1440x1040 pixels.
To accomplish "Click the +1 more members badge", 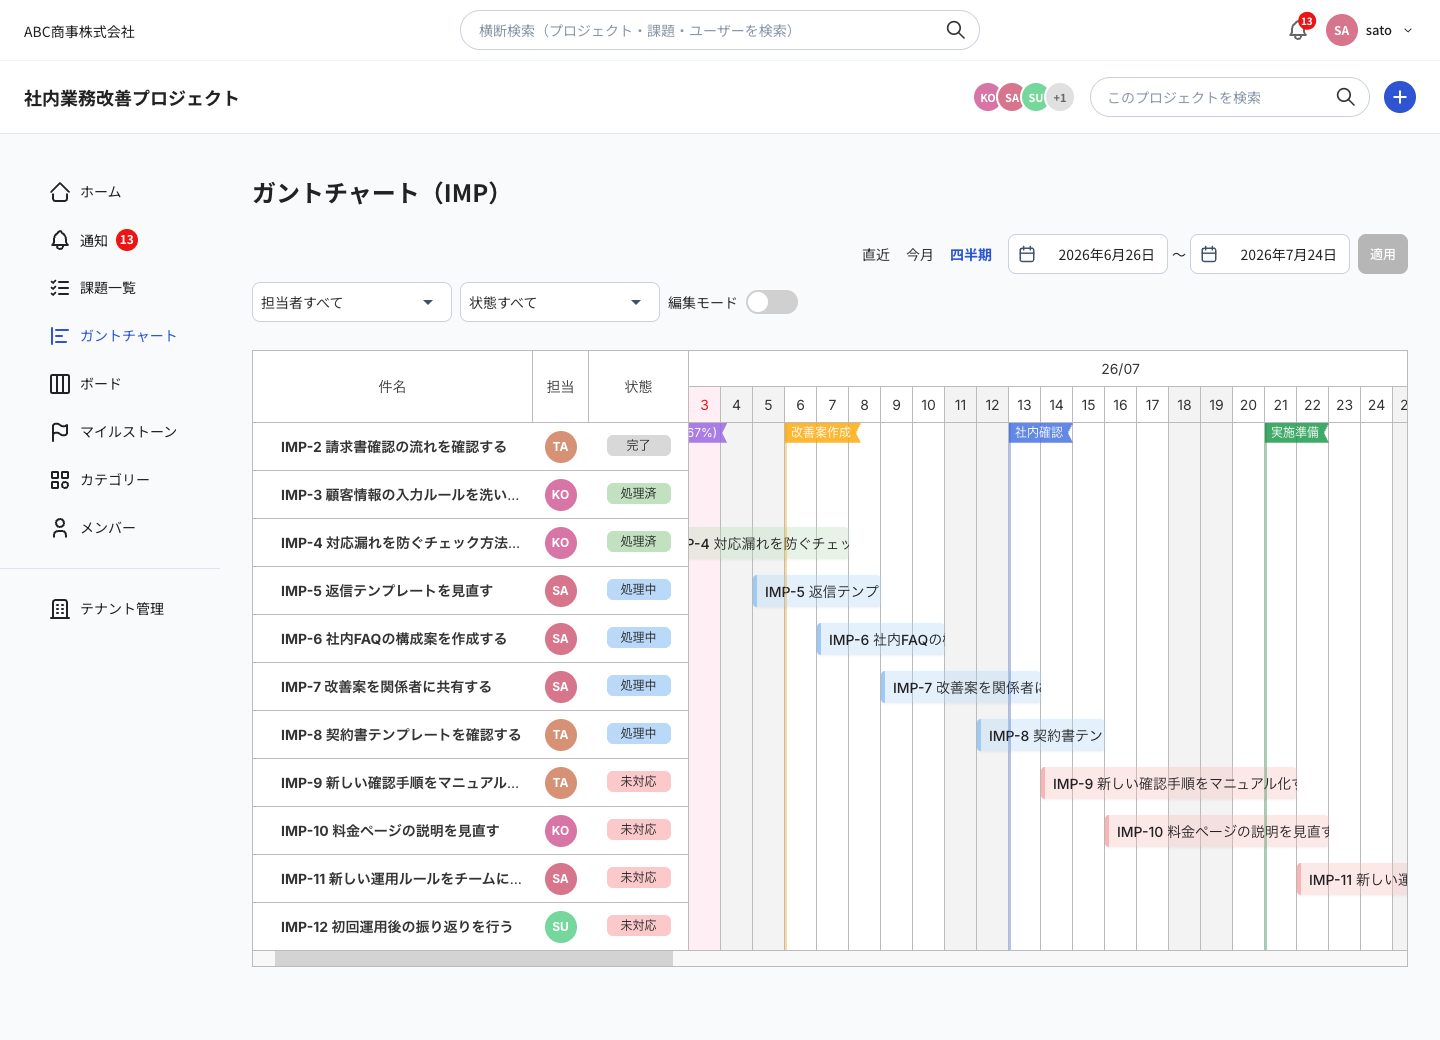I will pyautogui.click(x=1060, y=97).
